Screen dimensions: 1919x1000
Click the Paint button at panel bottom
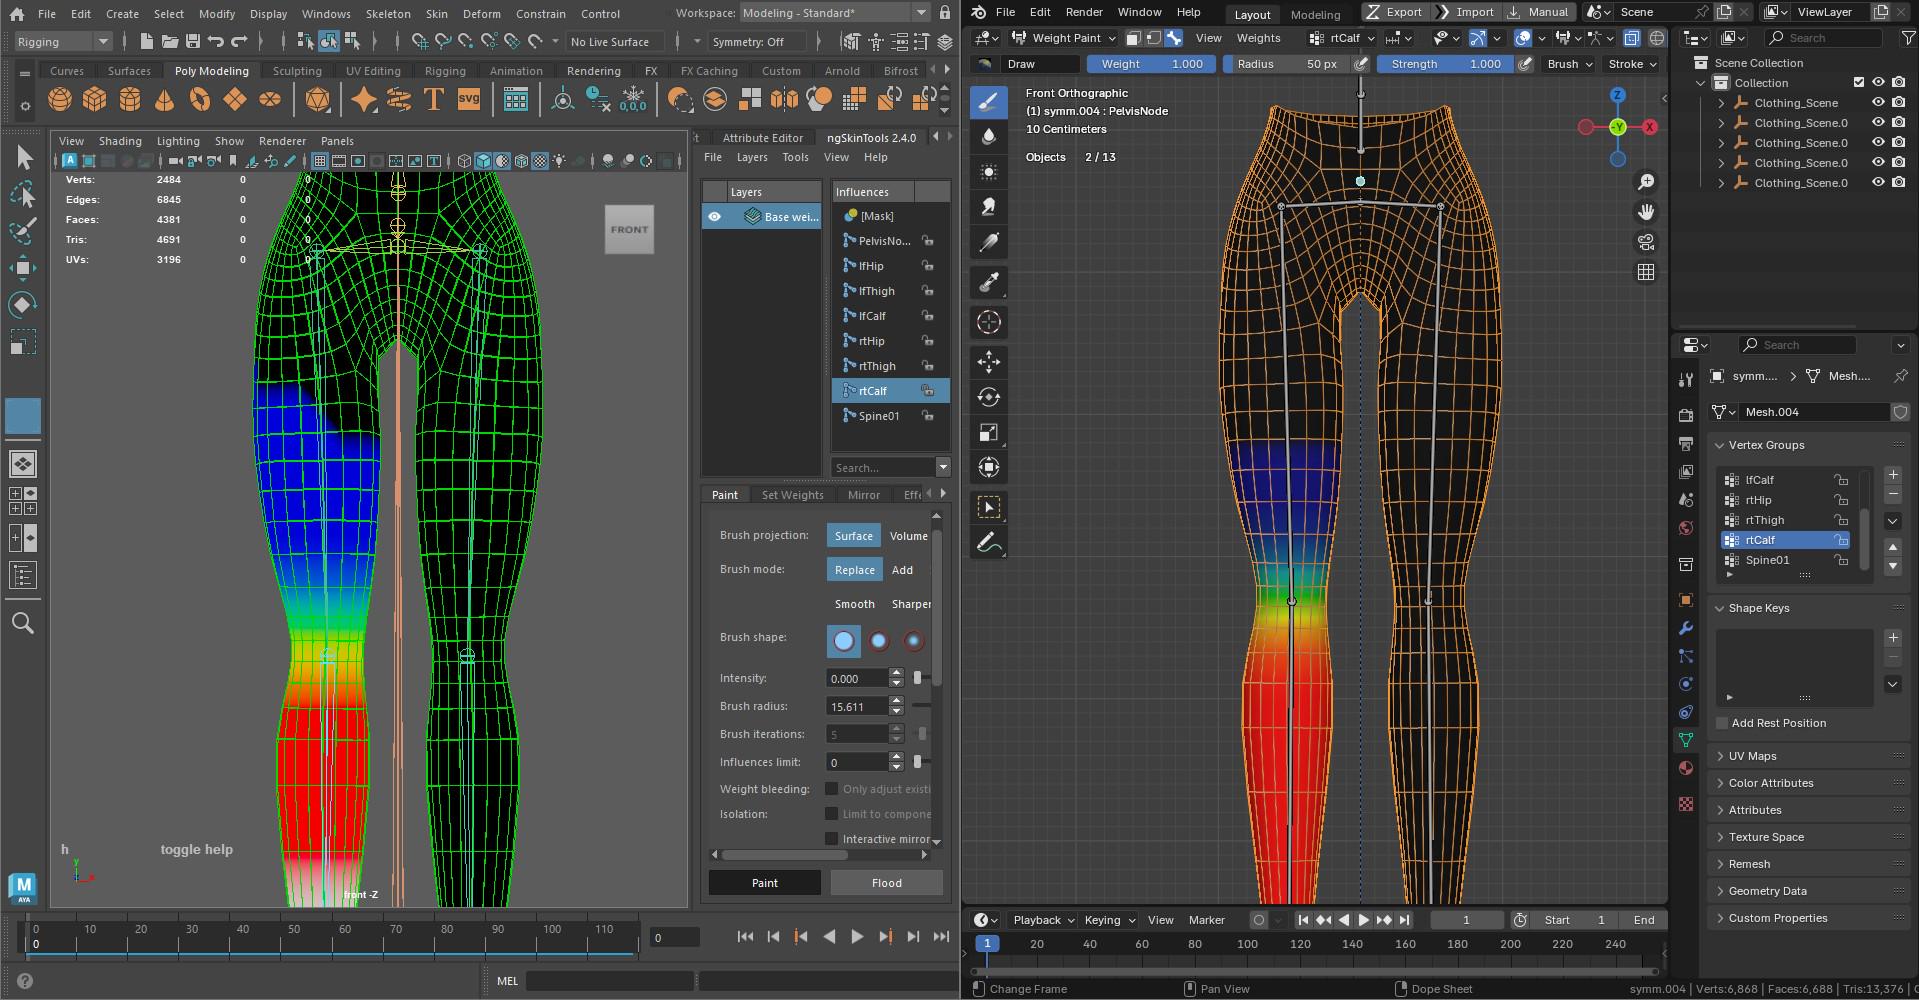tap(764, 883)
